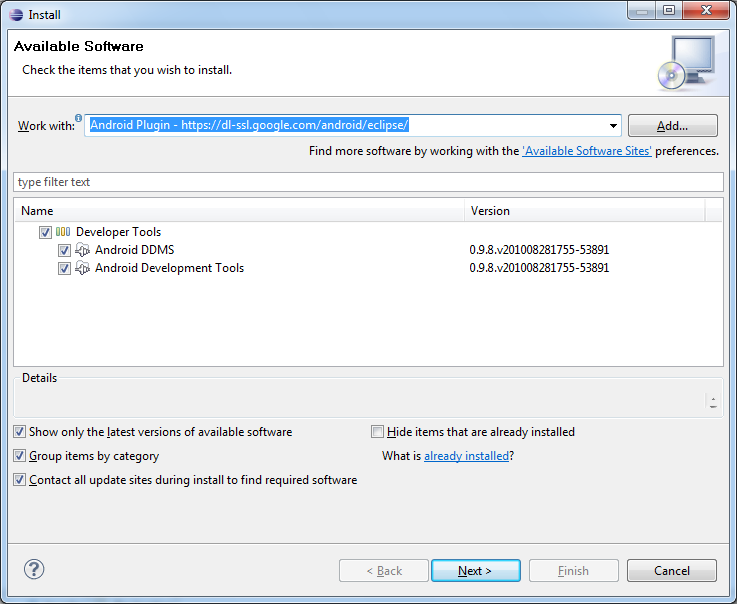Uncheck the Developer Tools checkbox
Image resolution: width=737 pixels, height=604 pixels.
point(45,232)
